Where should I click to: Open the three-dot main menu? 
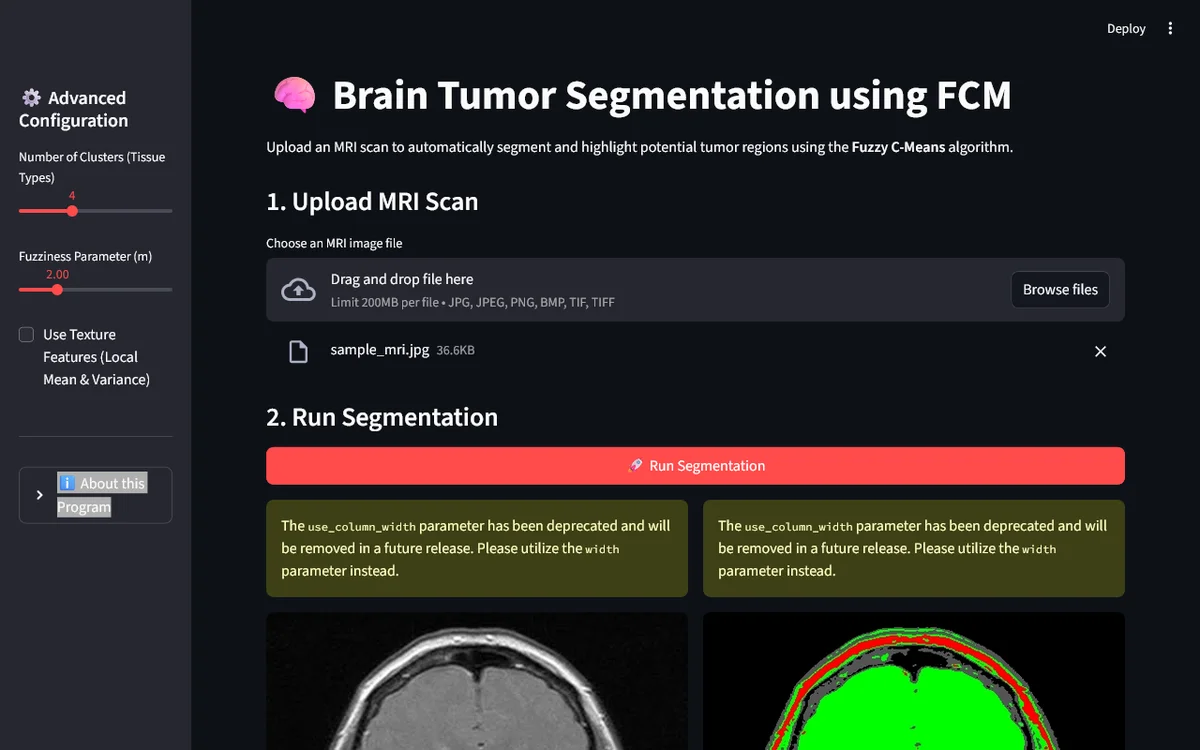[x=1170, y=29]
